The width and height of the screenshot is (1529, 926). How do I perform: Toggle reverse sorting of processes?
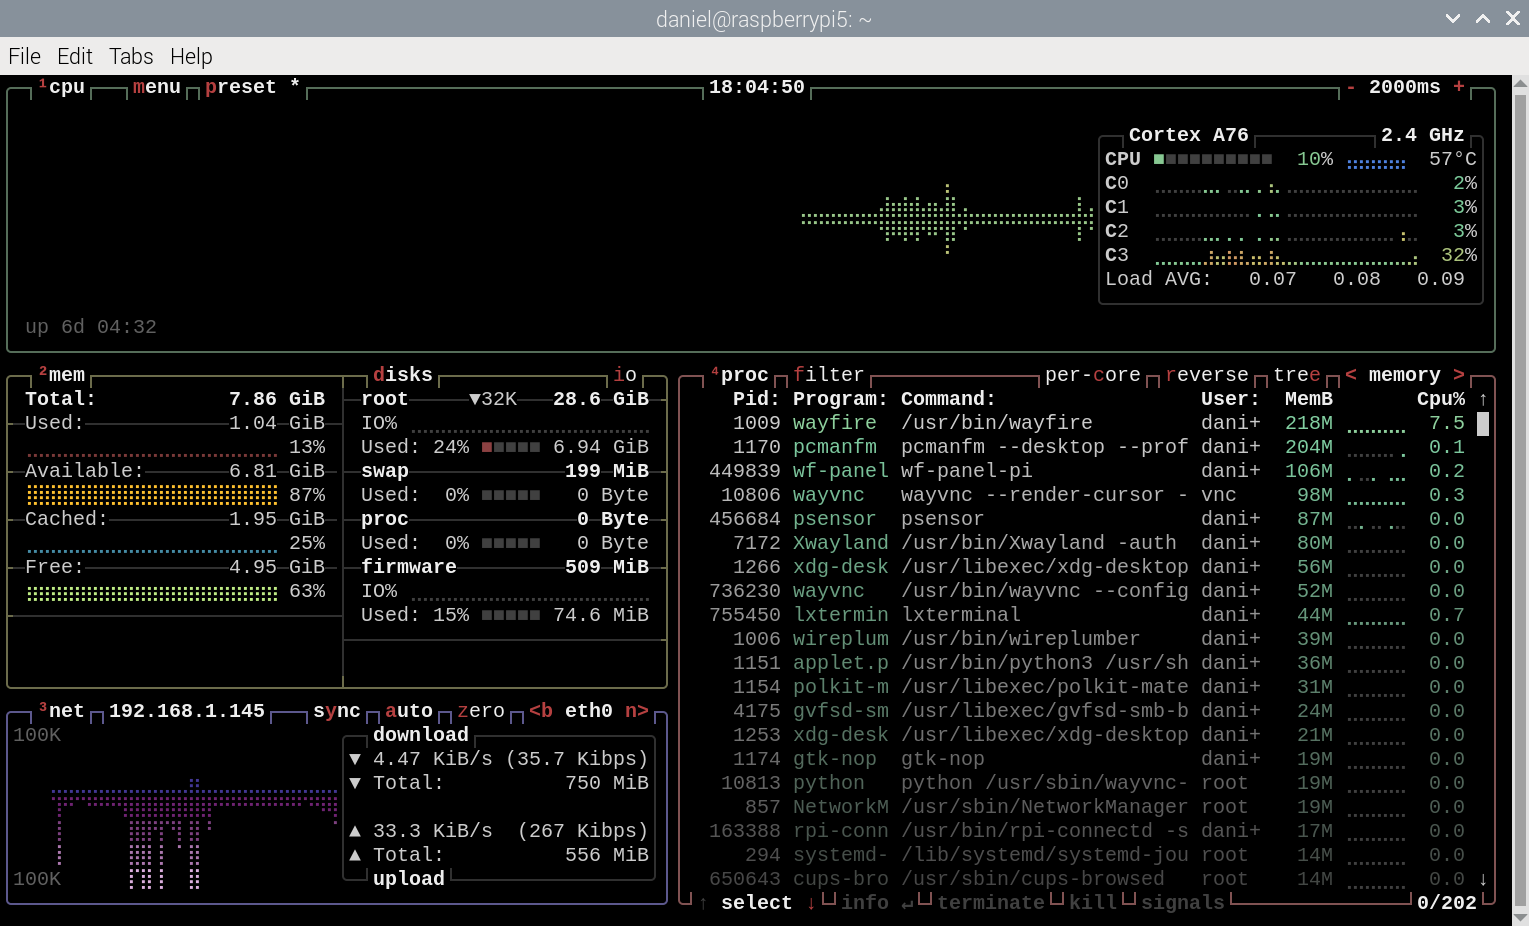1207,375
